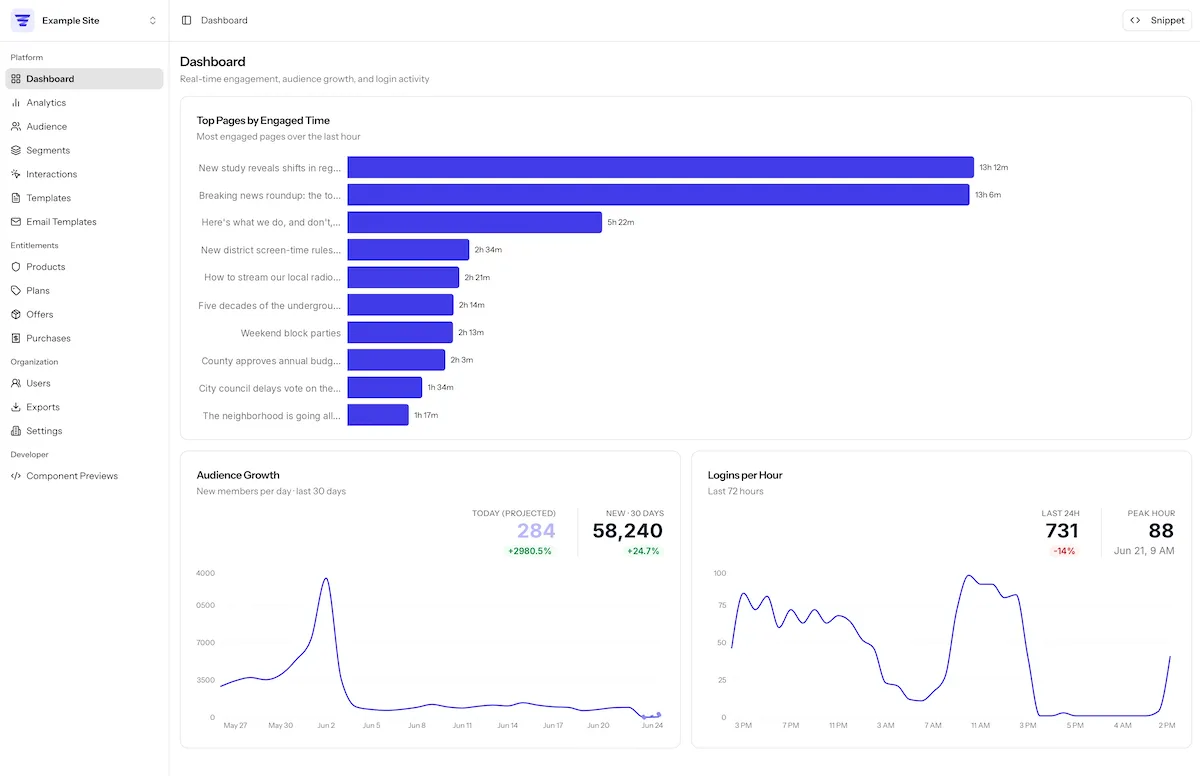The height and width of the screenshot is (776, 1200).
Task: Click the 284 projected today value
Action: click(536, 531)
